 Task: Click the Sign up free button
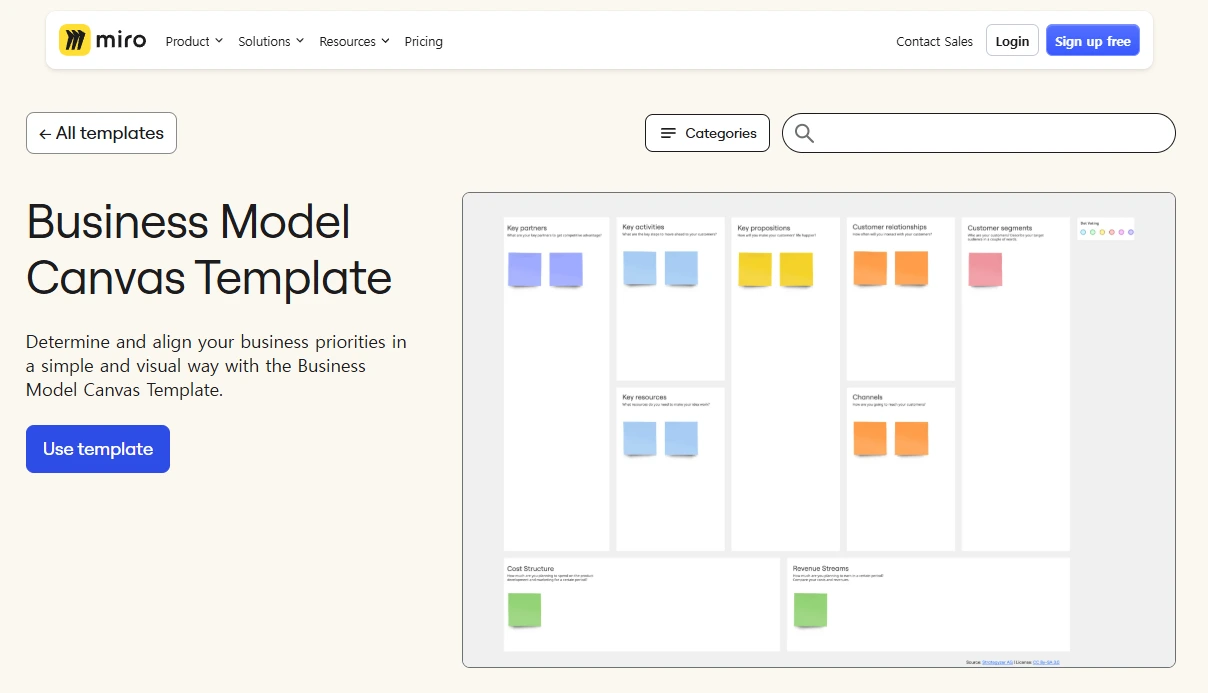pyautogui.click(x=1092, y=41)
